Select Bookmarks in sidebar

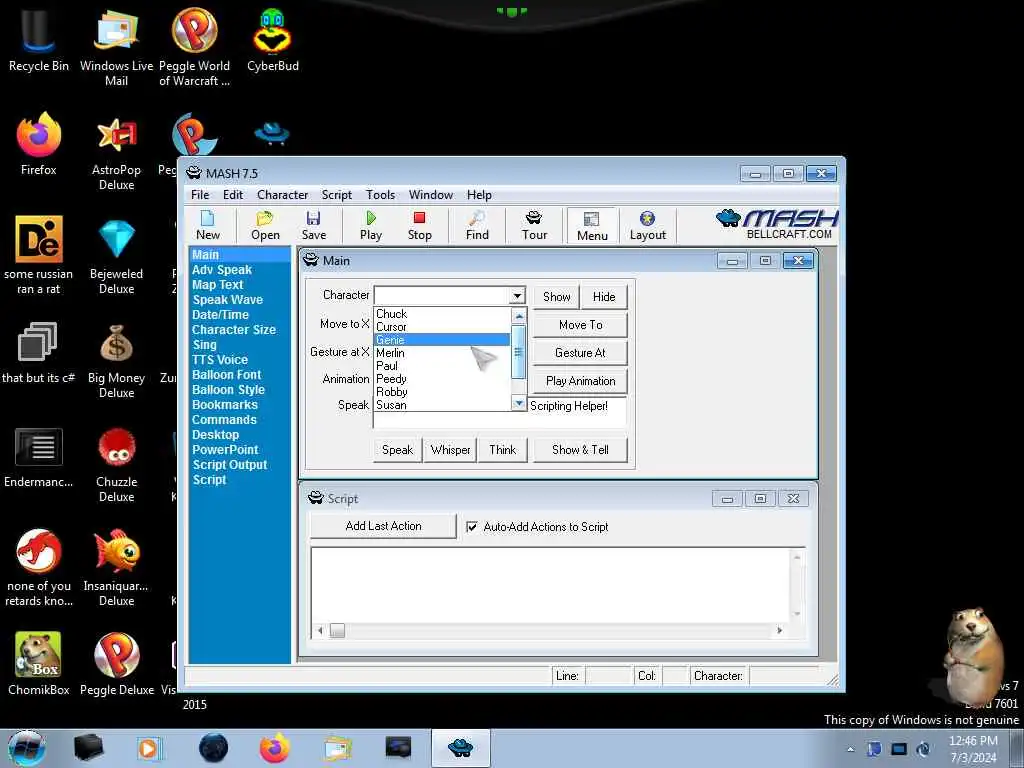[225, 405]
